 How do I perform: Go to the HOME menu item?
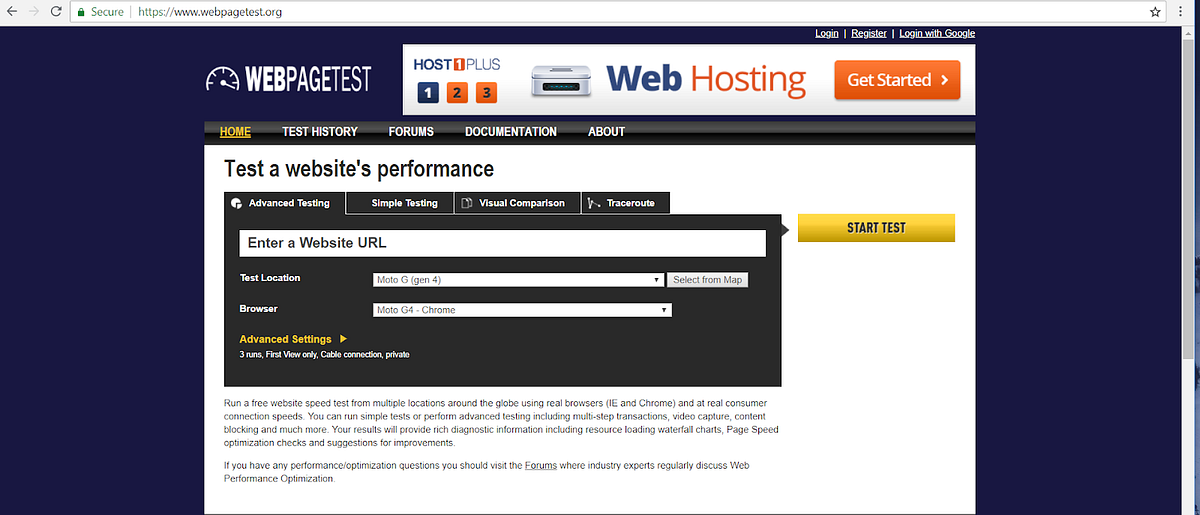(235, 132)
